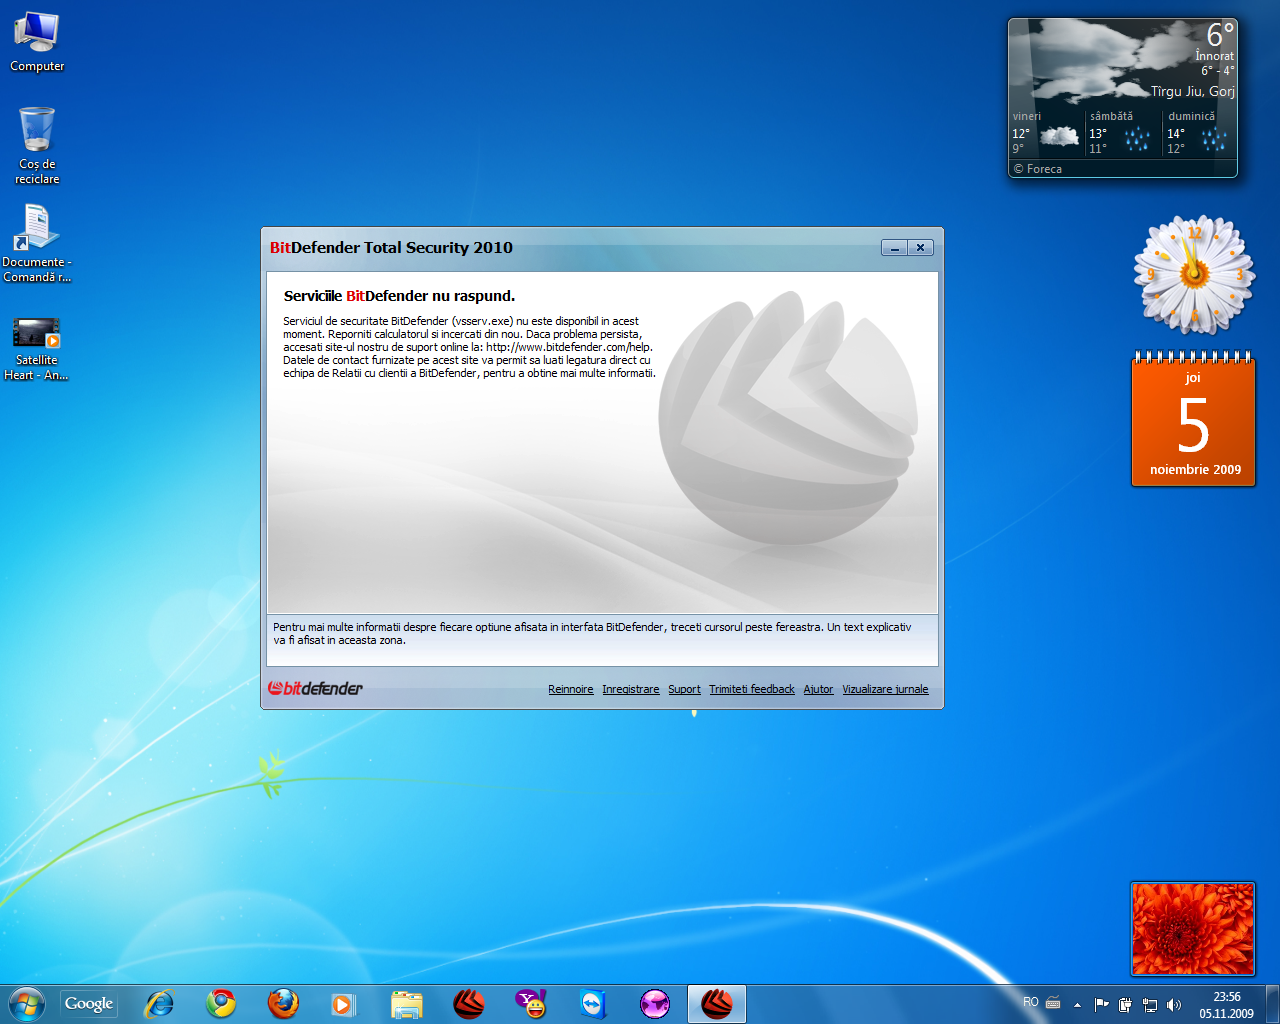Open the Windows Start menu orb
Image resolution: width=1280 pixels, height=1024 pixels.
click(x=27, y=1004)
